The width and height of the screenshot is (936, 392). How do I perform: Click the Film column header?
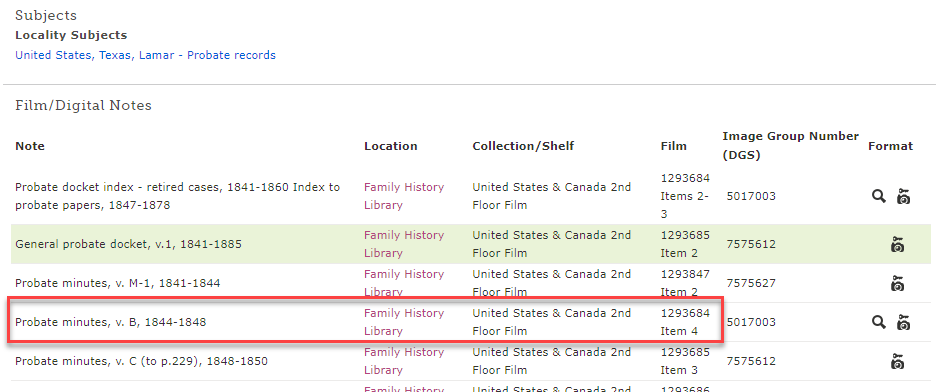(674, 146)
